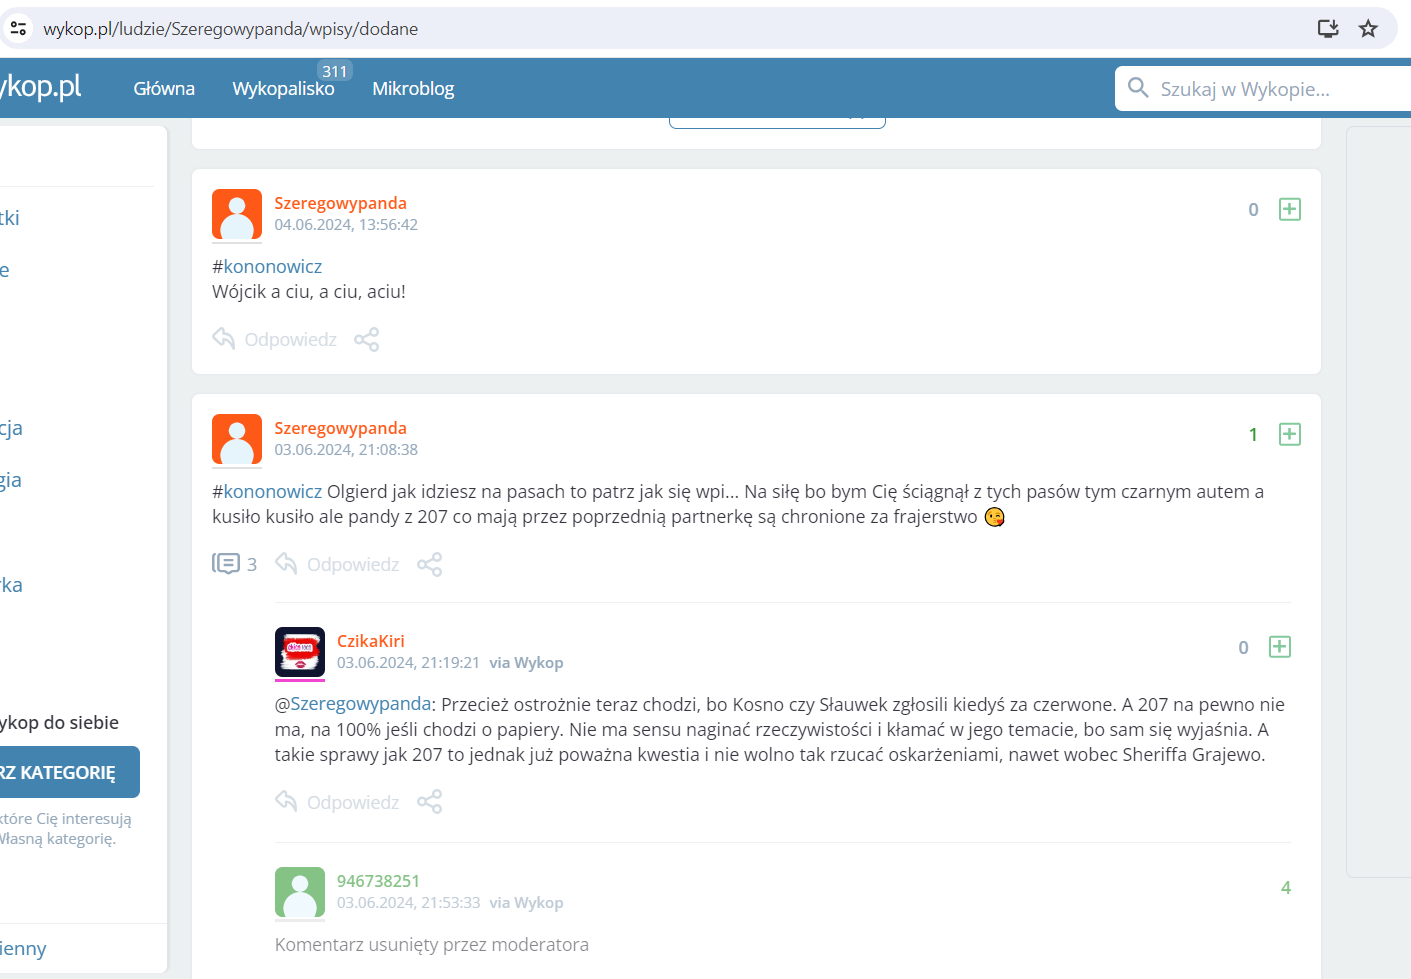Click reply arrow icon under CzikaKiri's comment
This screenshot has width=1411, height=979.
pos(287,802)
